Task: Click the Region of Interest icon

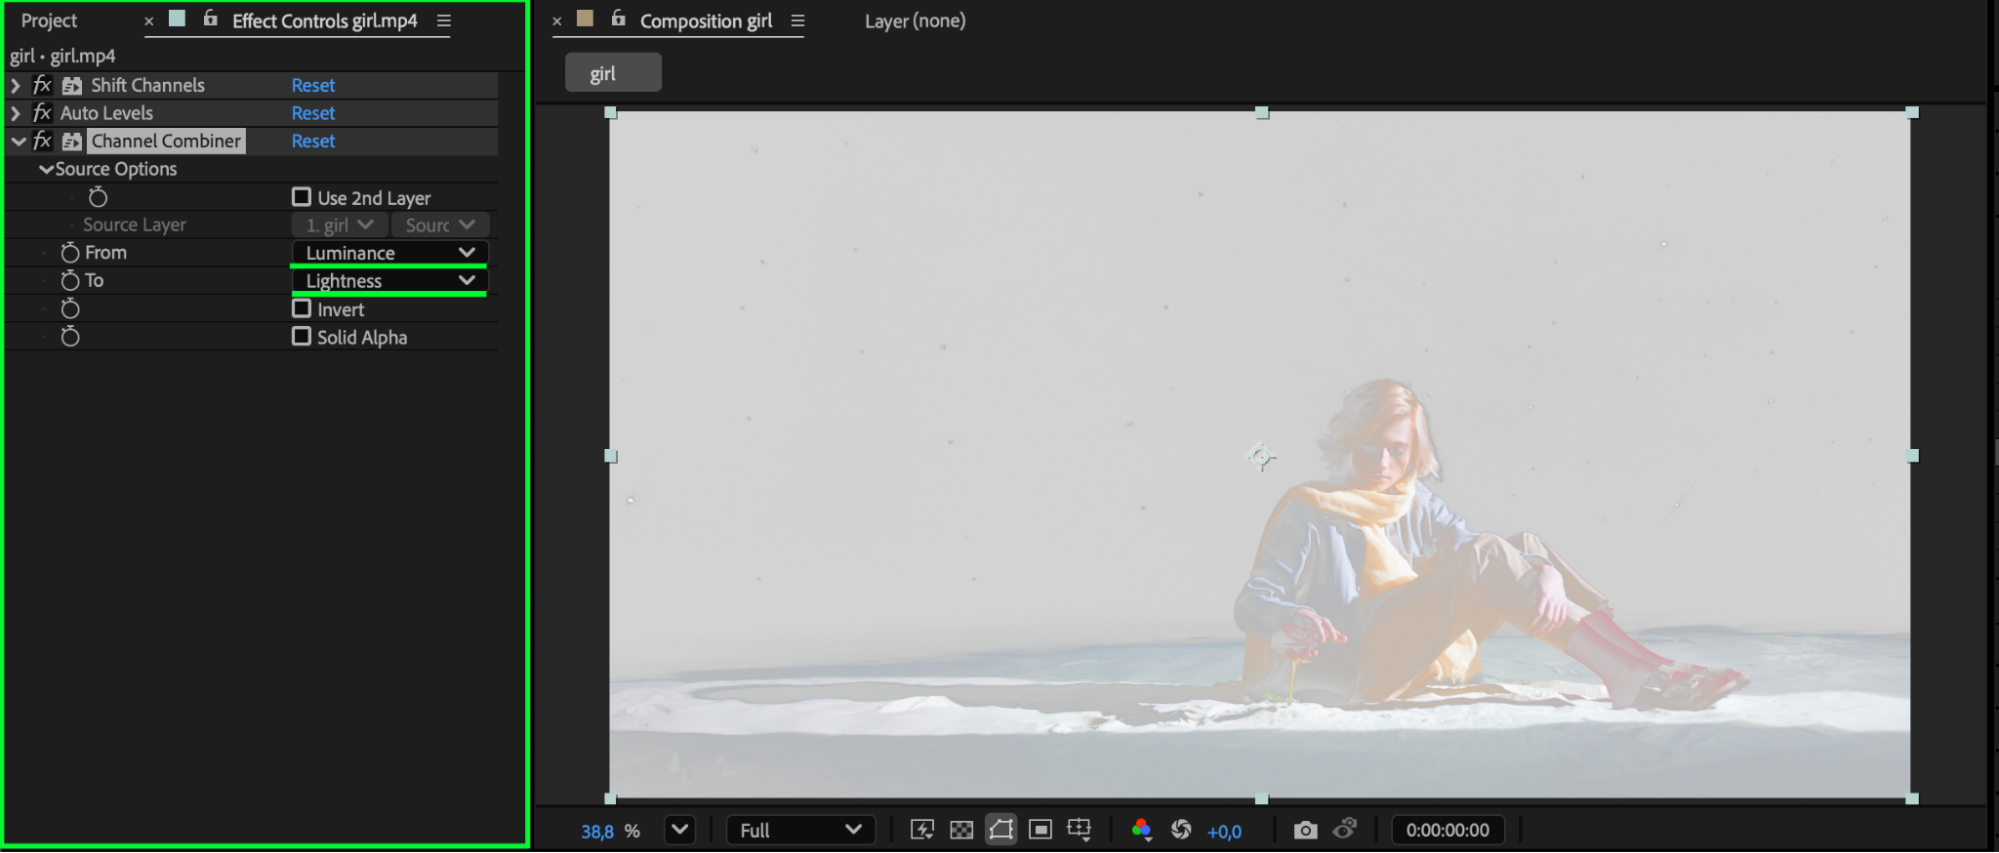Action: tap(1040, 830)
